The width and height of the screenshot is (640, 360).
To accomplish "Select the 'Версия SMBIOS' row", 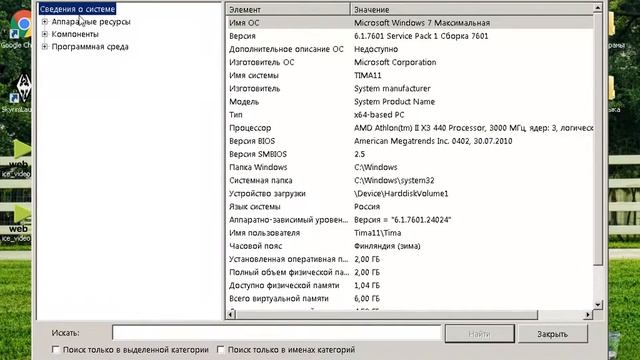I will (x=410, y=154).
